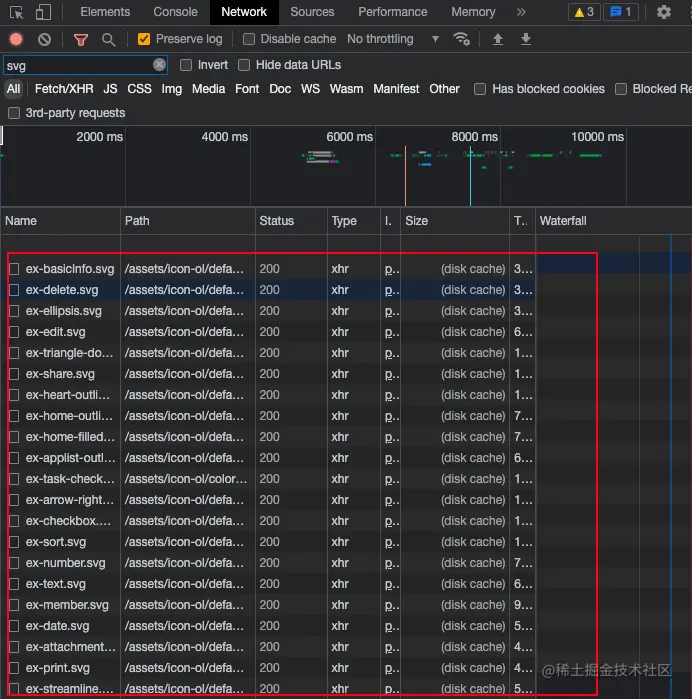The image size is (692, 699).
Task: Select the ex-edit.svg request
Action: tap(56, 332)
